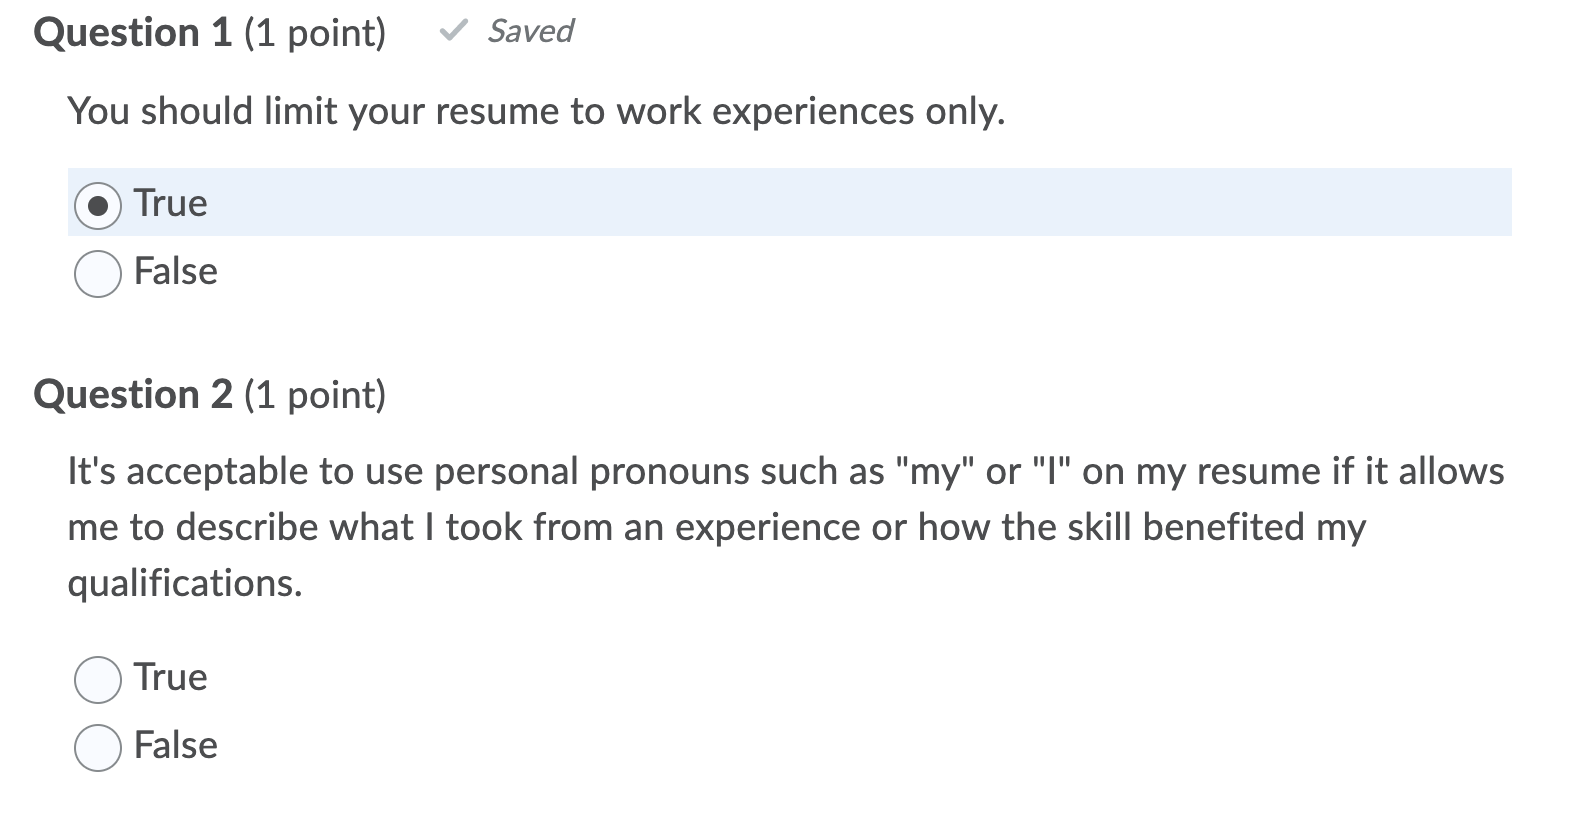This screenshot has height=826, width=1570.
Task: Click the Saved status text
Action: (x=528, y=31)
